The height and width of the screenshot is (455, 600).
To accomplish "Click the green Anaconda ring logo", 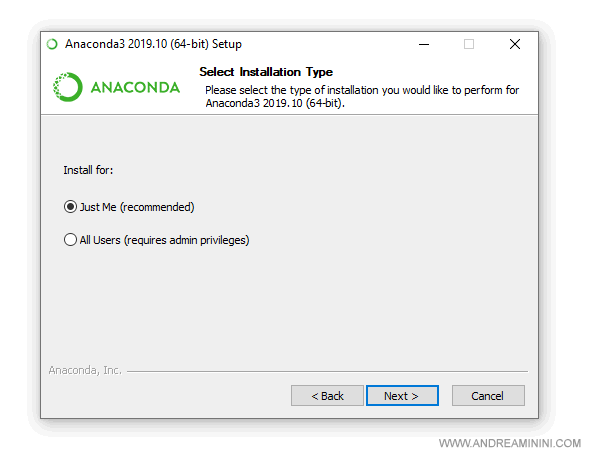I will point(68,87).
